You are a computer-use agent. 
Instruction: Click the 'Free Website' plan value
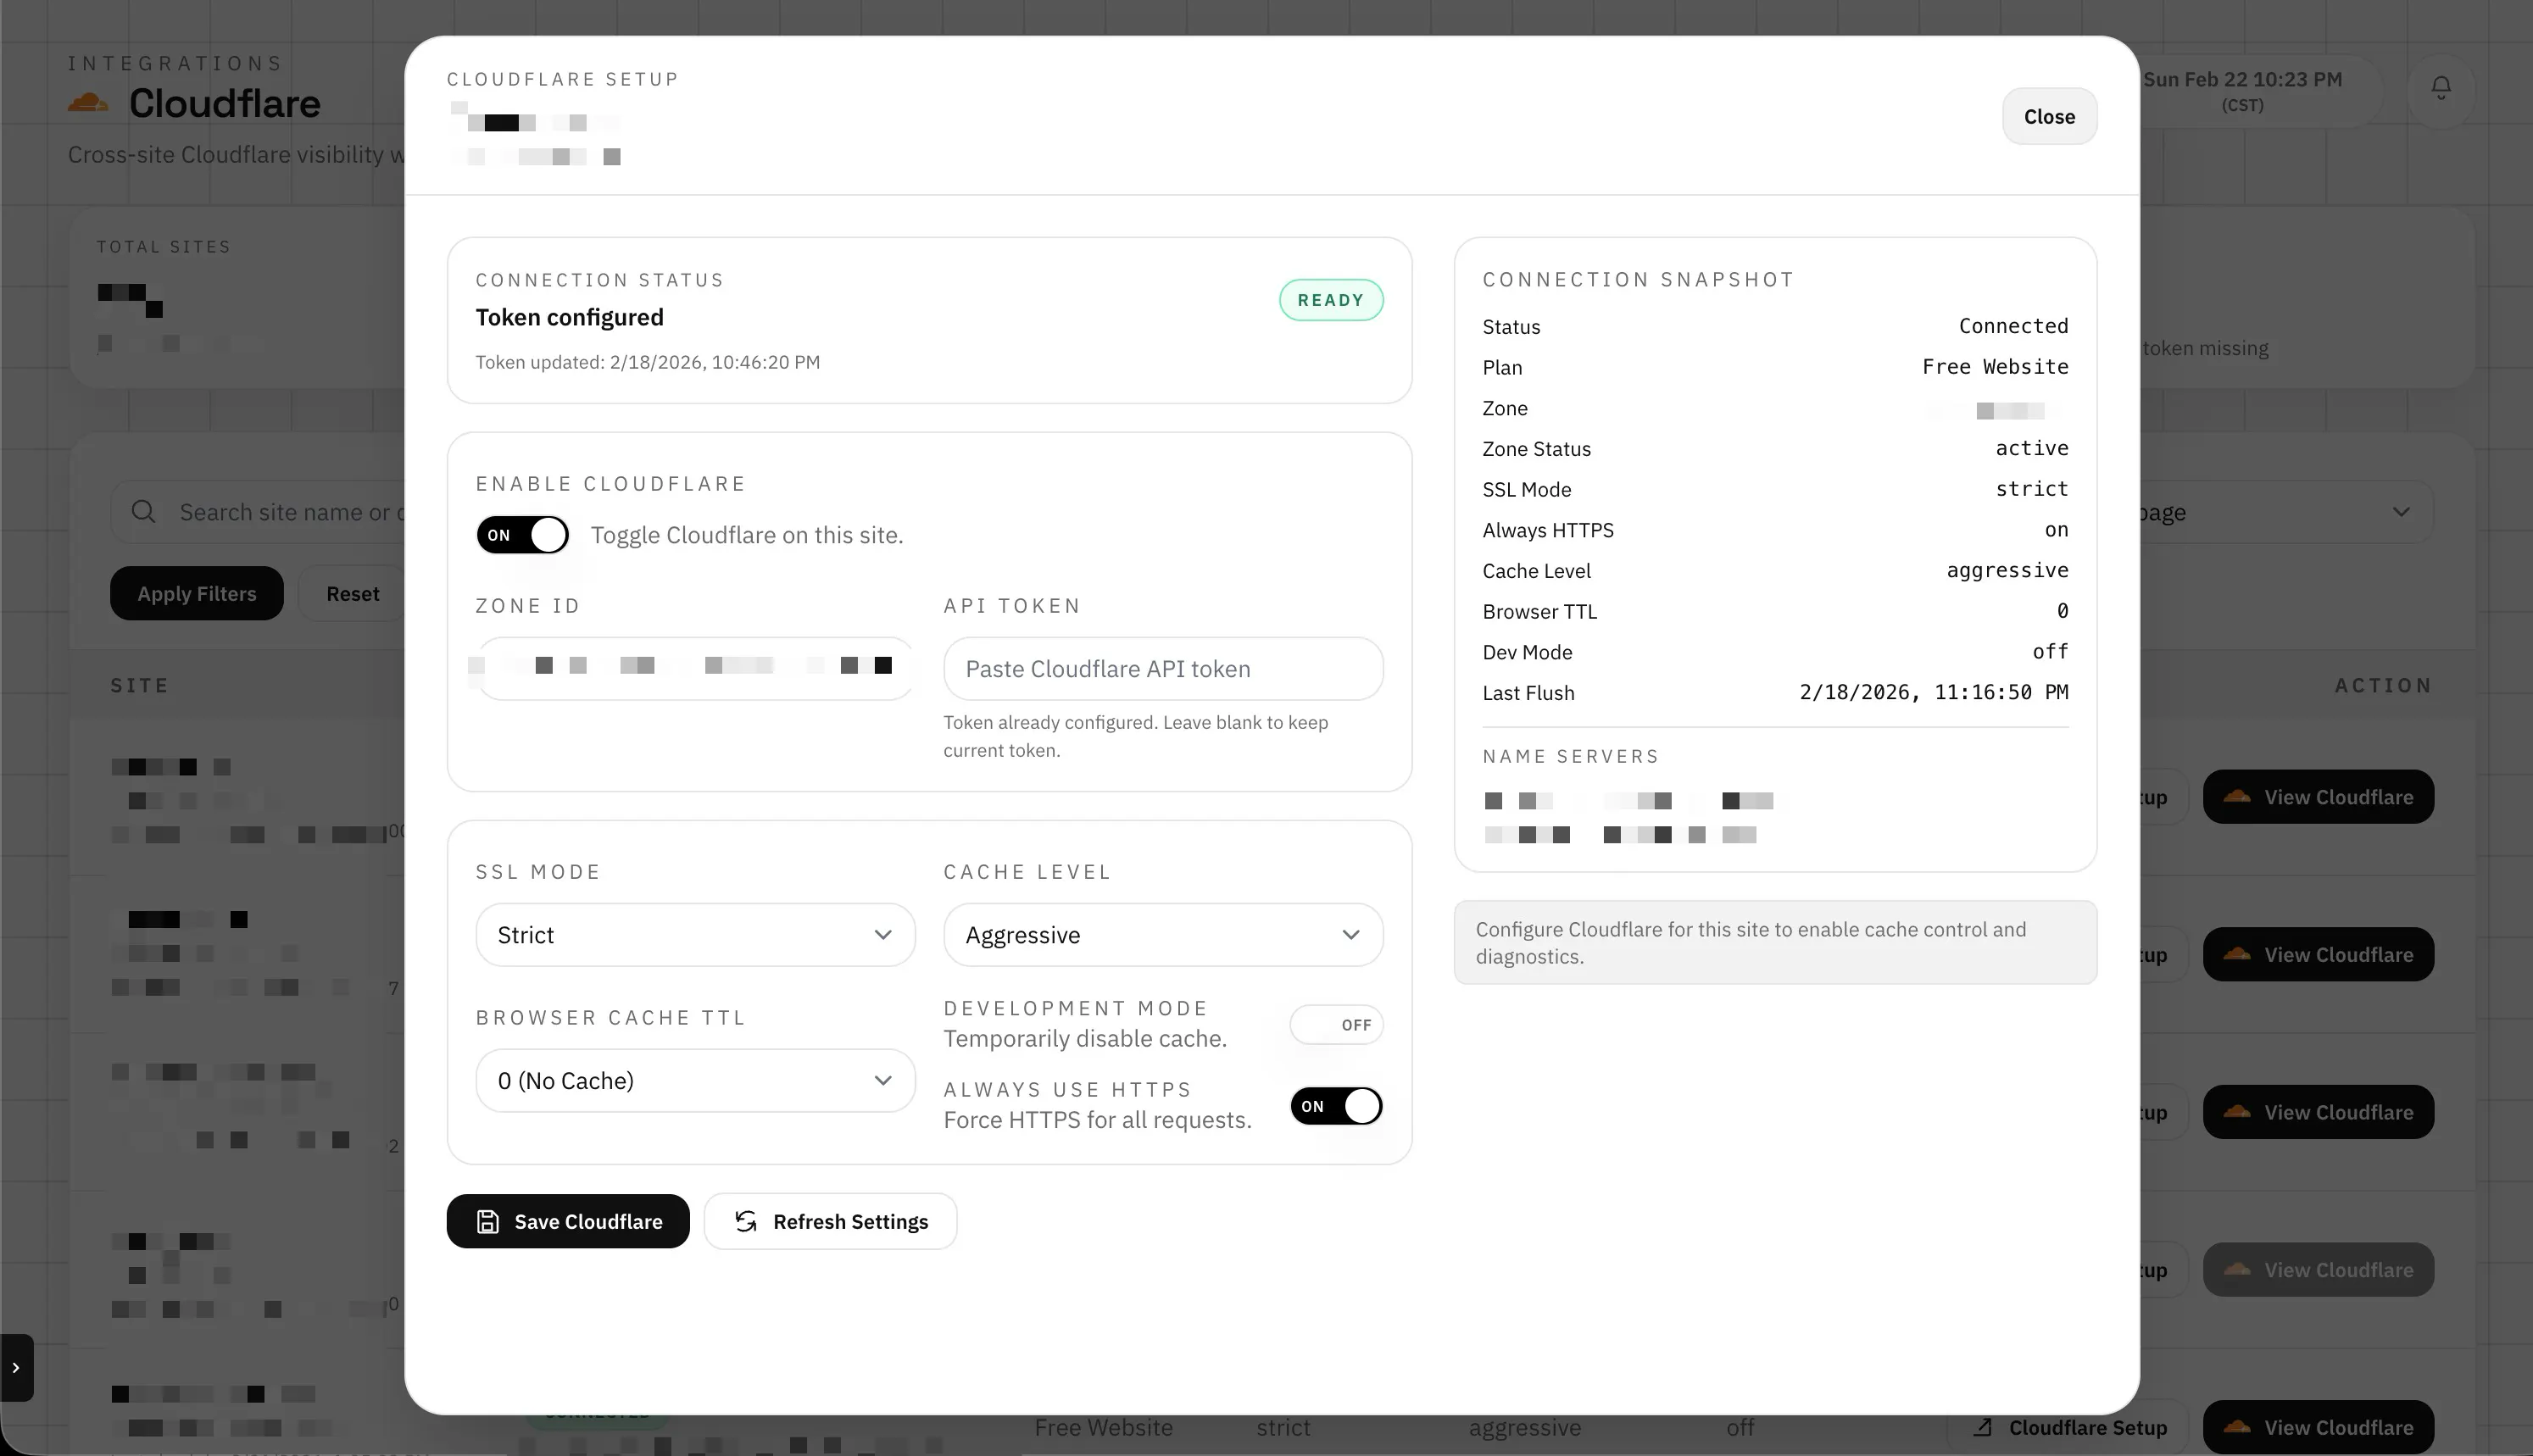coord(1995,367)
